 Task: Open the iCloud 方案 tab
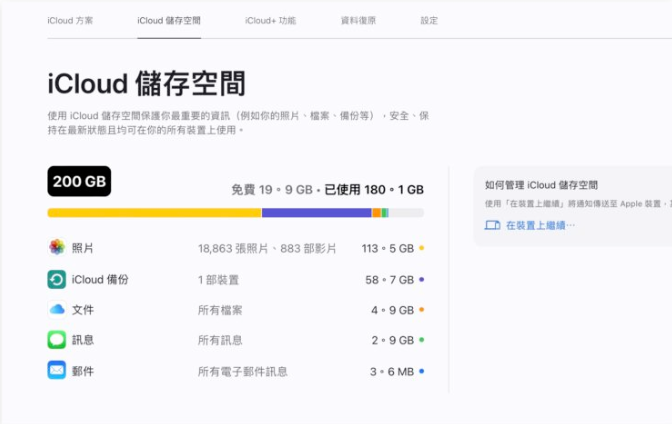(70, 21)
